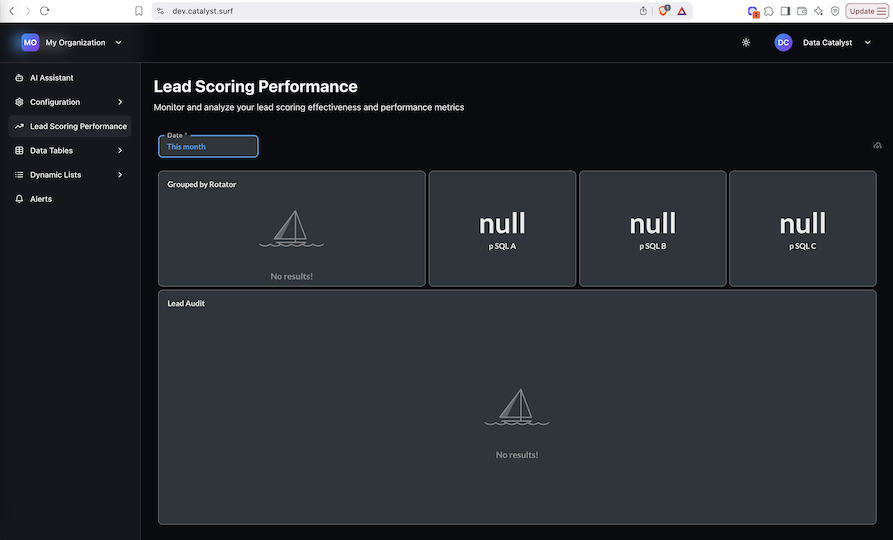This screenshot has height=540, width=893.
Task: Open the My Organization switcher
Action: pos(72,42)
